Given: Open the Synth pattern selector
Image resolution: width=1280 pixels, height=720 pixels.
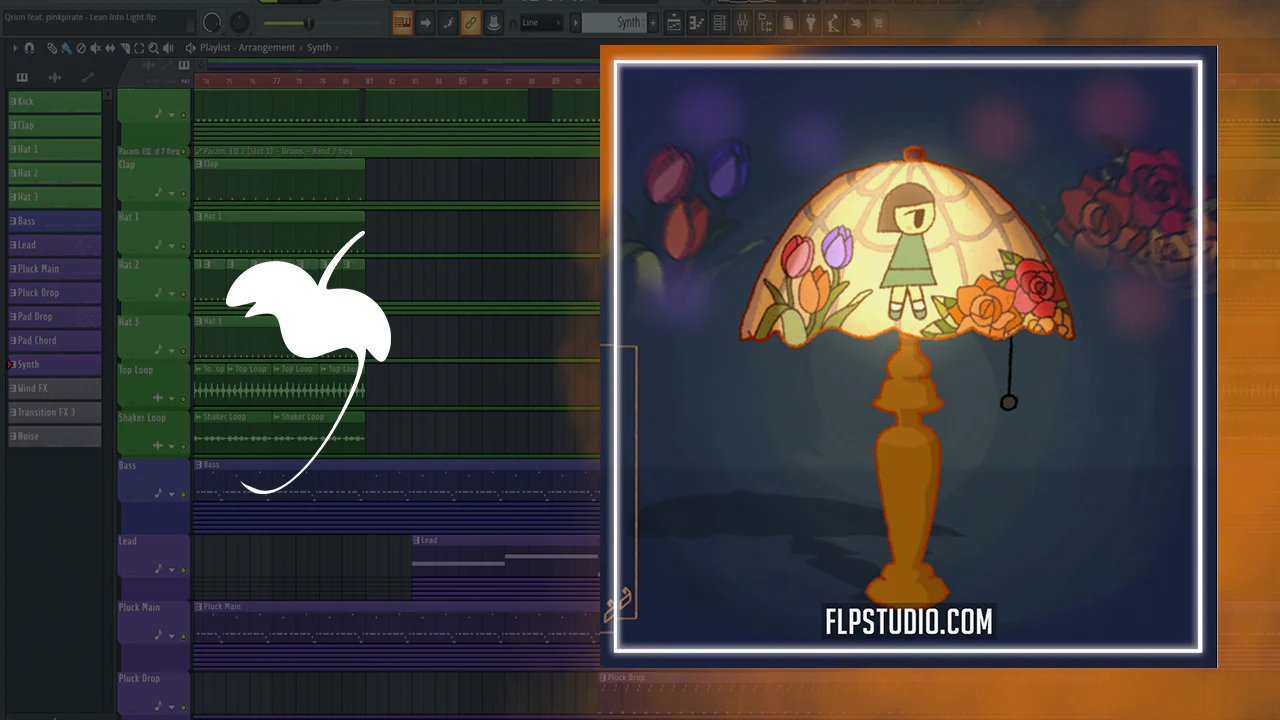Looking at the screenshot, I should point(614,23).
